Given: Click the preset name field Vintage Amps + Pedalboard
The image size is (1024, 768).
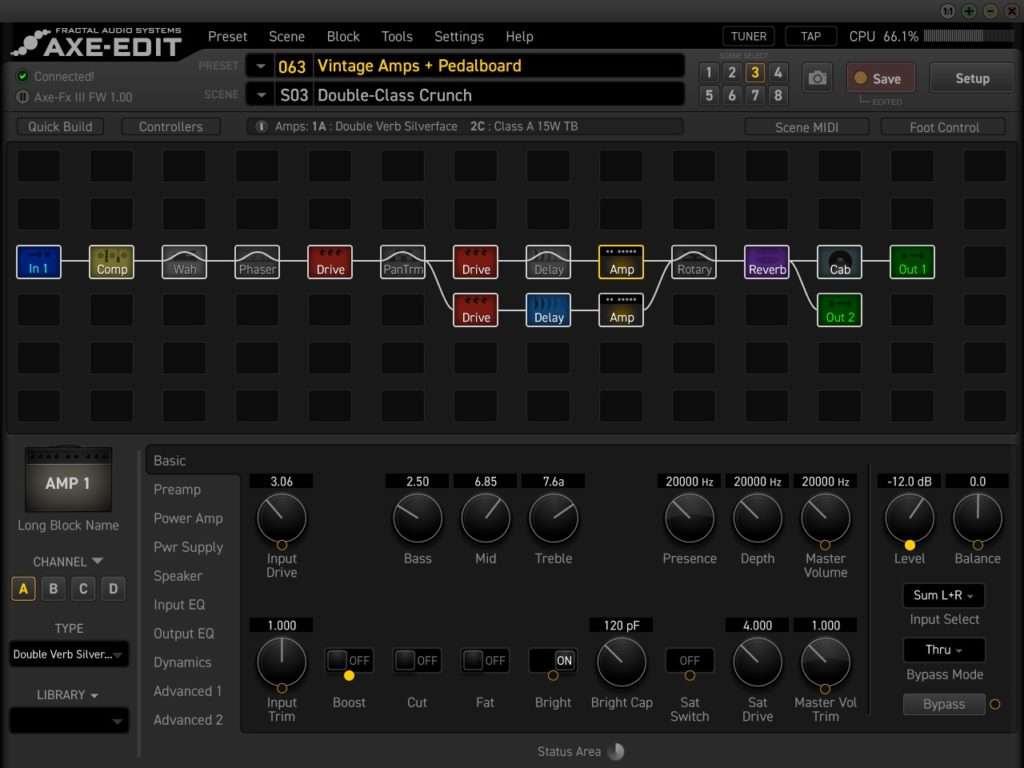Looking at the screenshot, I should (x=498, y=66).
